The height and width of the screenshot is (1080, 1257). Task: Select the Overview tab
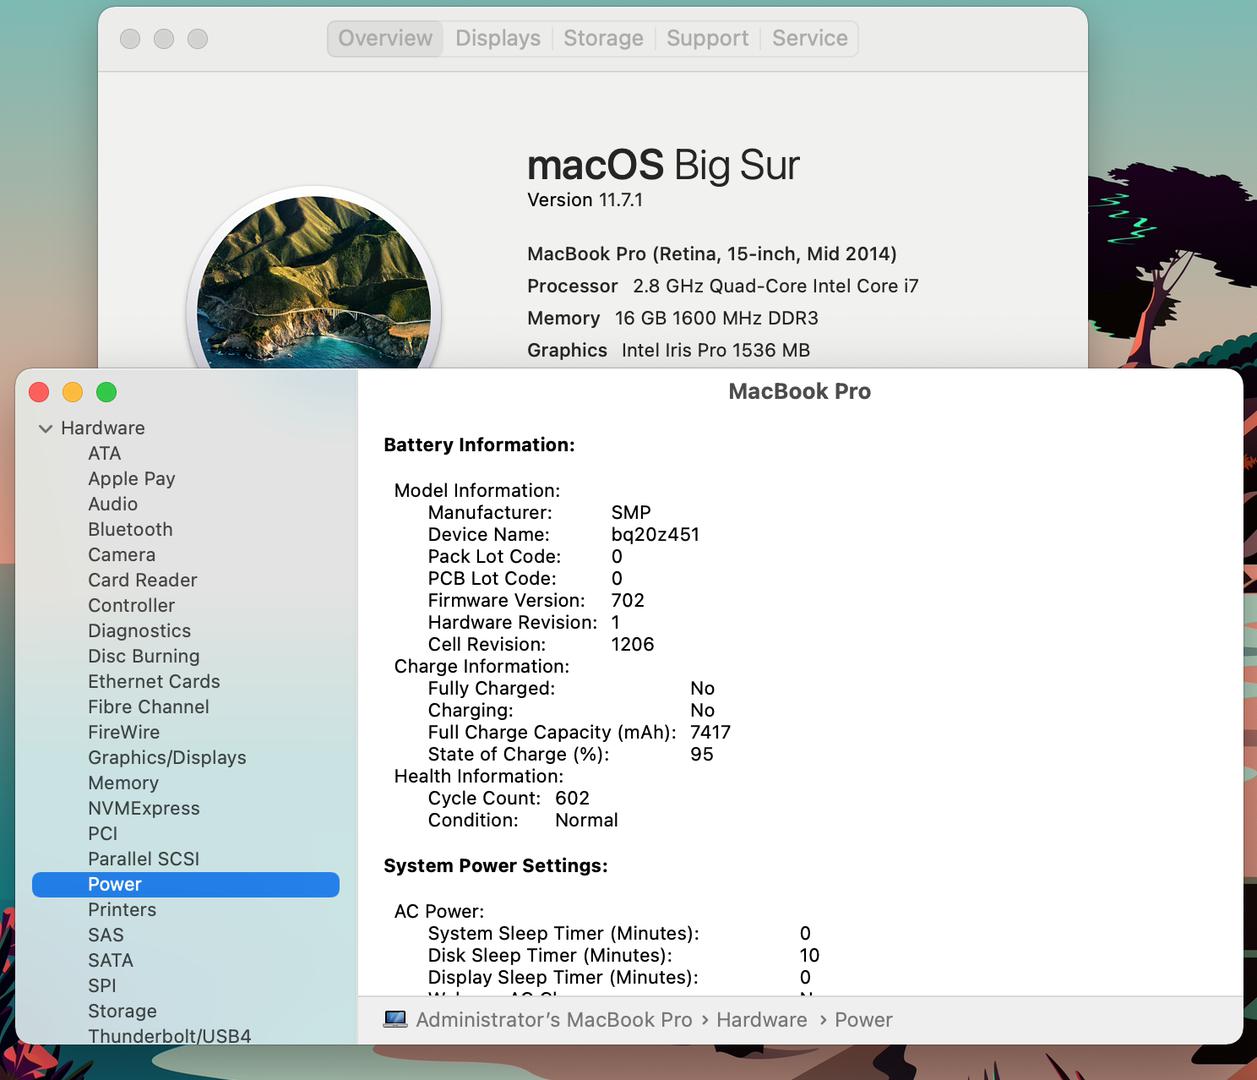click(x=385, y=38)
